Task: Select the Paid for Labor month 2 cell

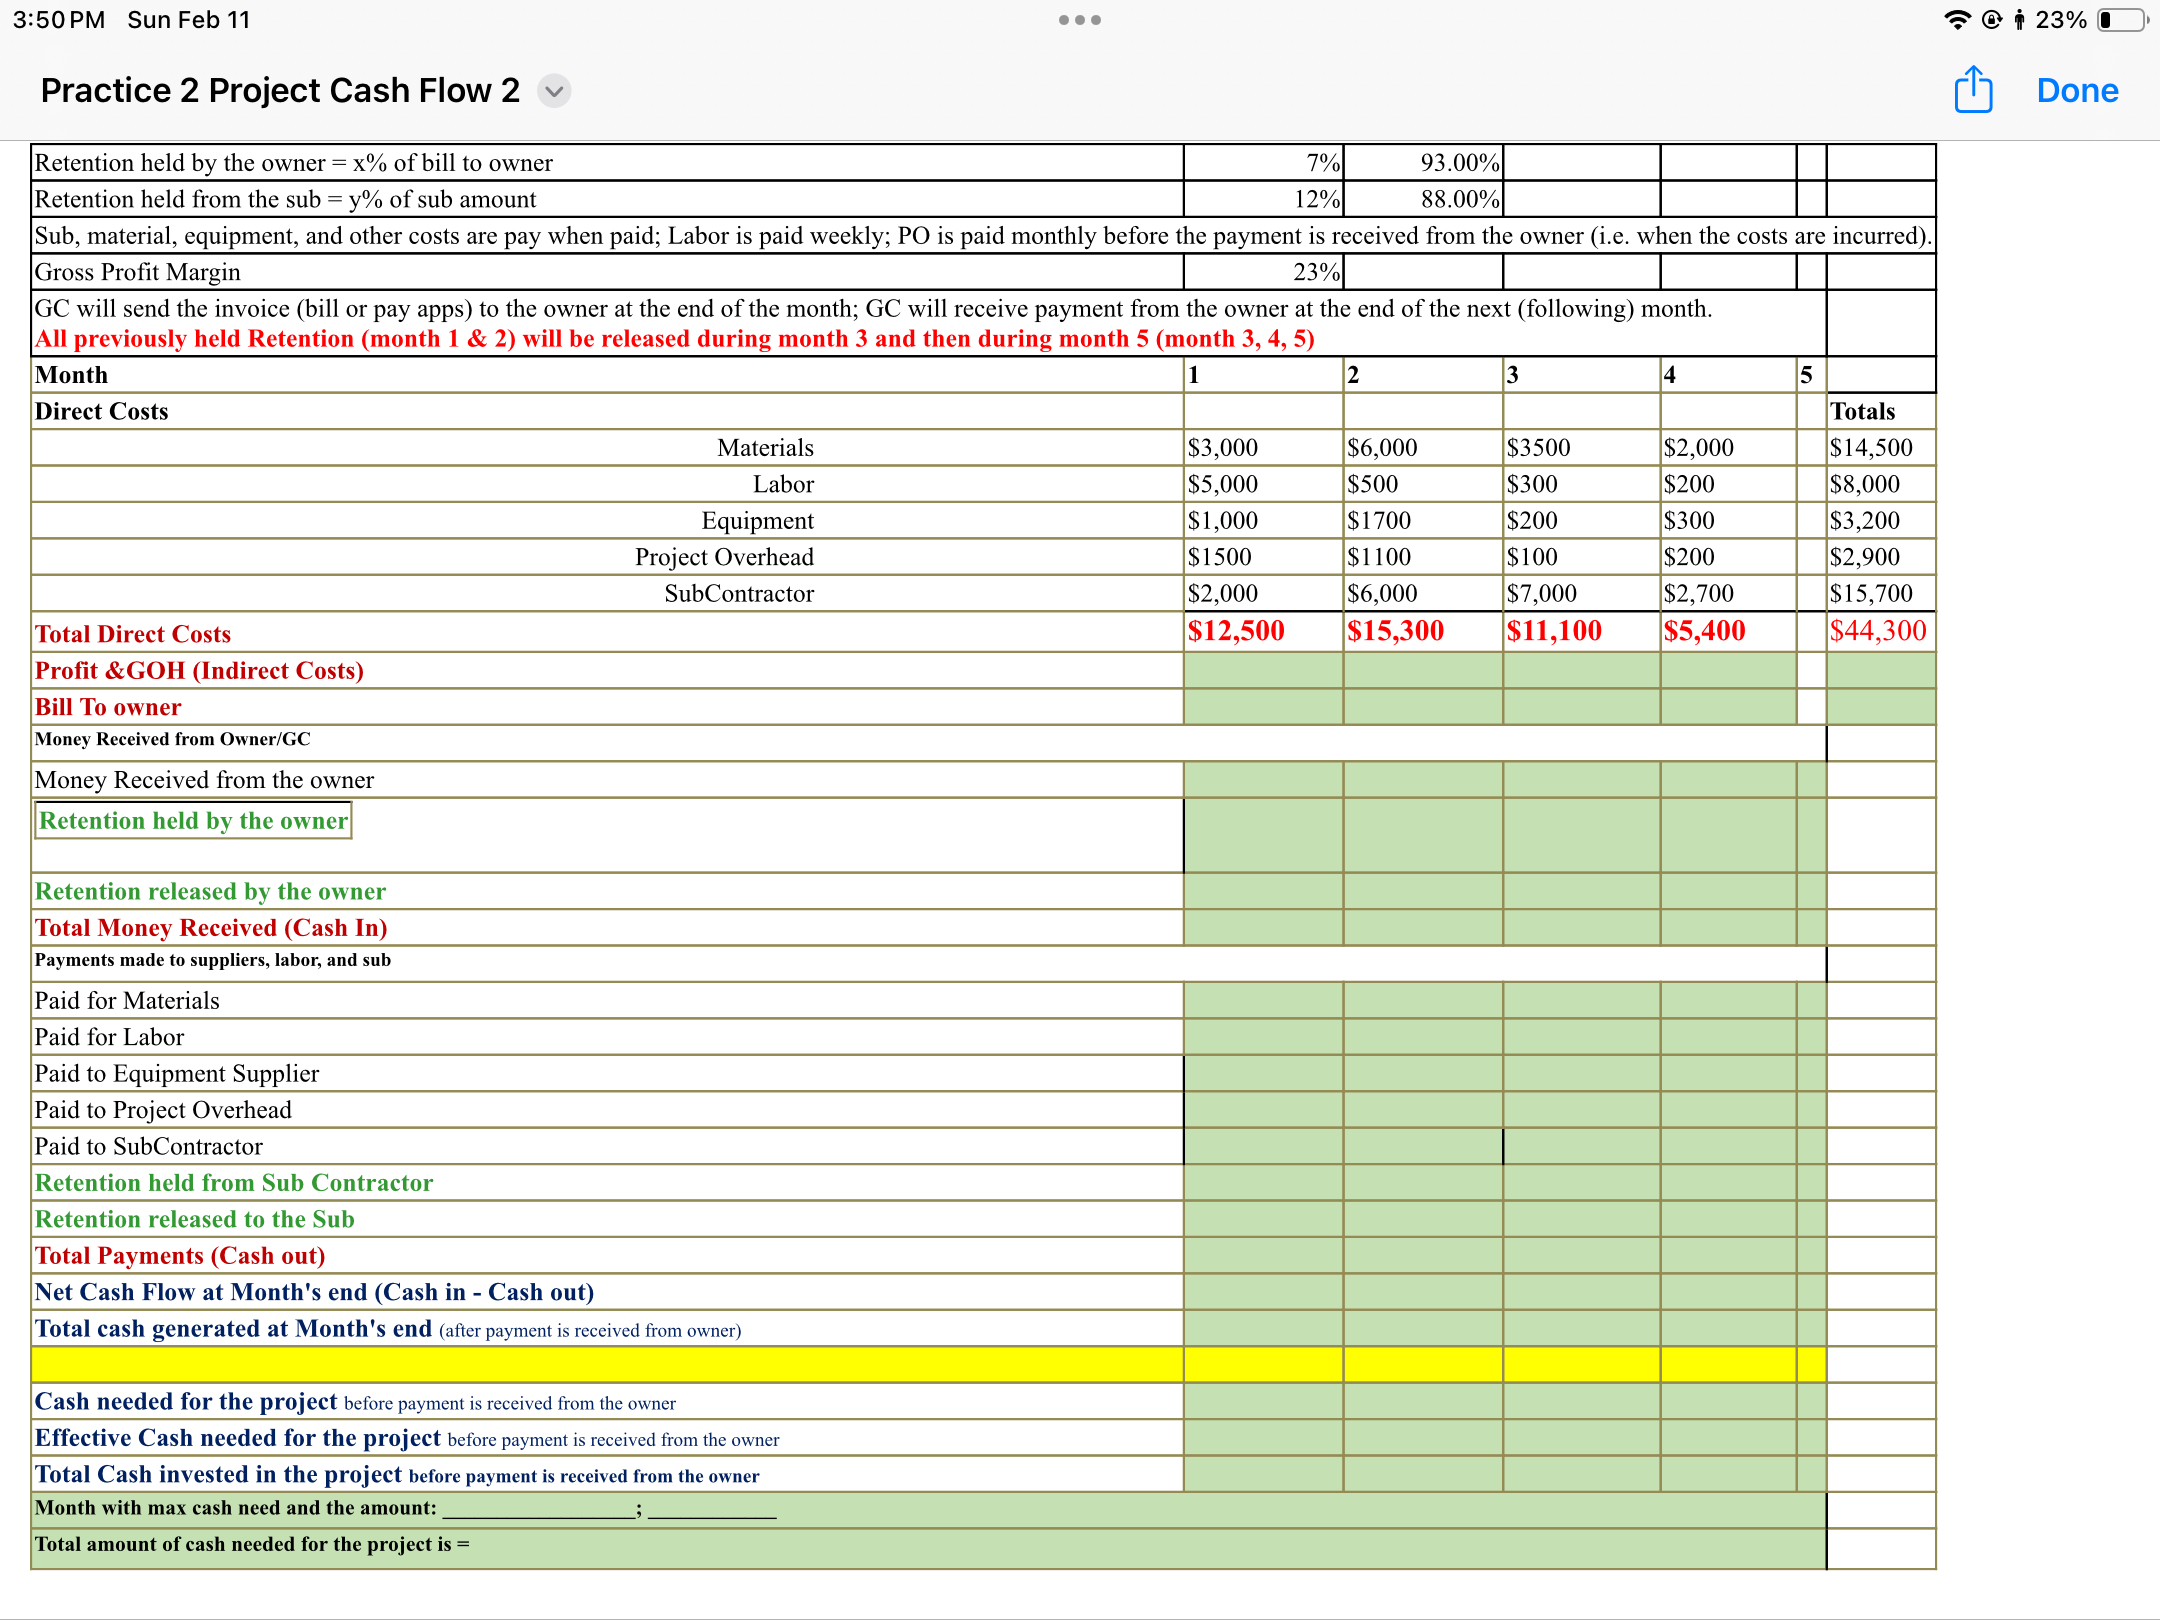Action: 1422,1037
